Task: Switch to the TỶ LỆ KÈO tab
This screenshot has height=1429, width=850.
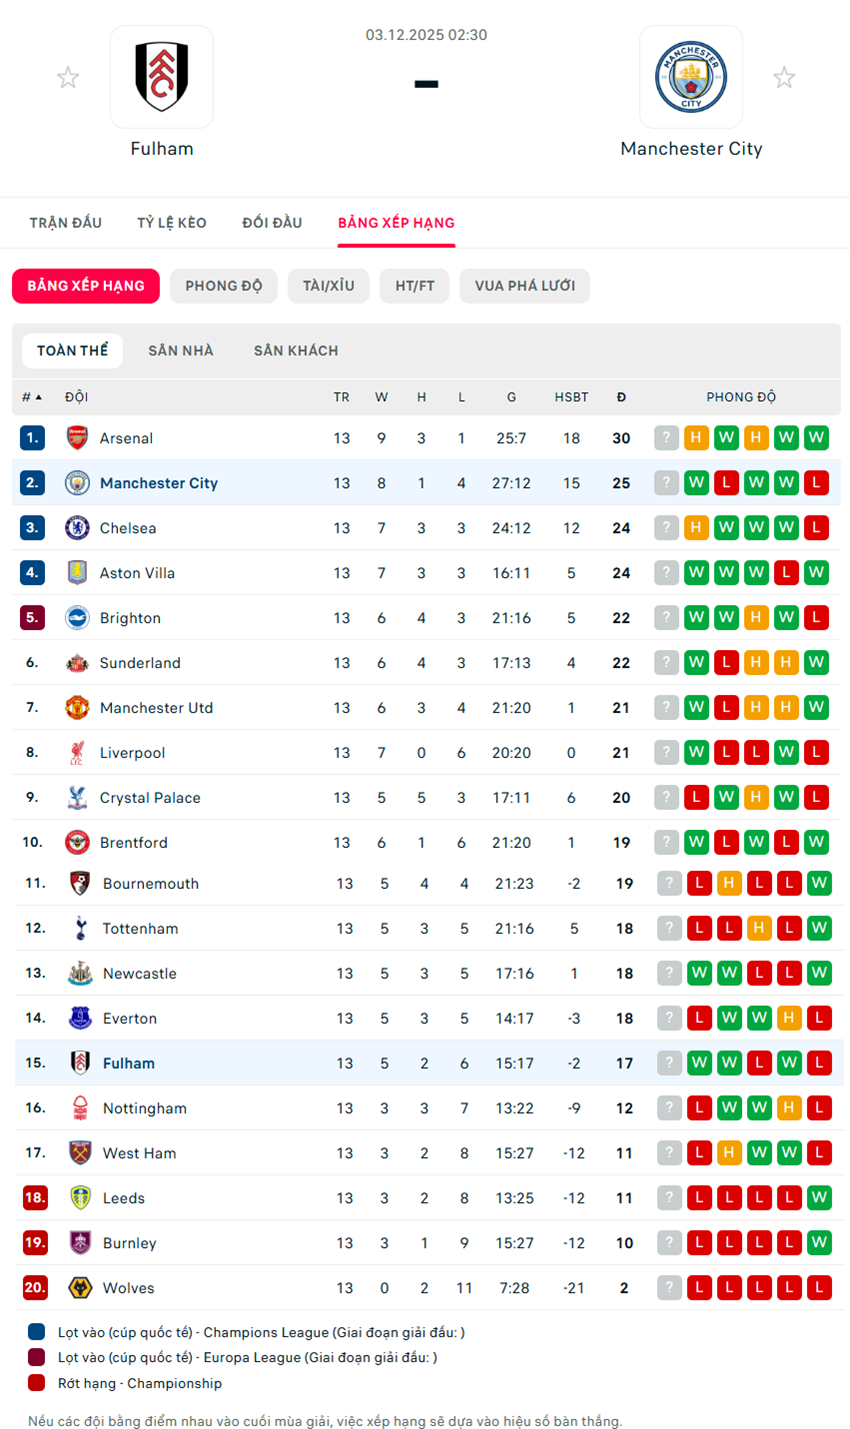Action: click(172, 223)
